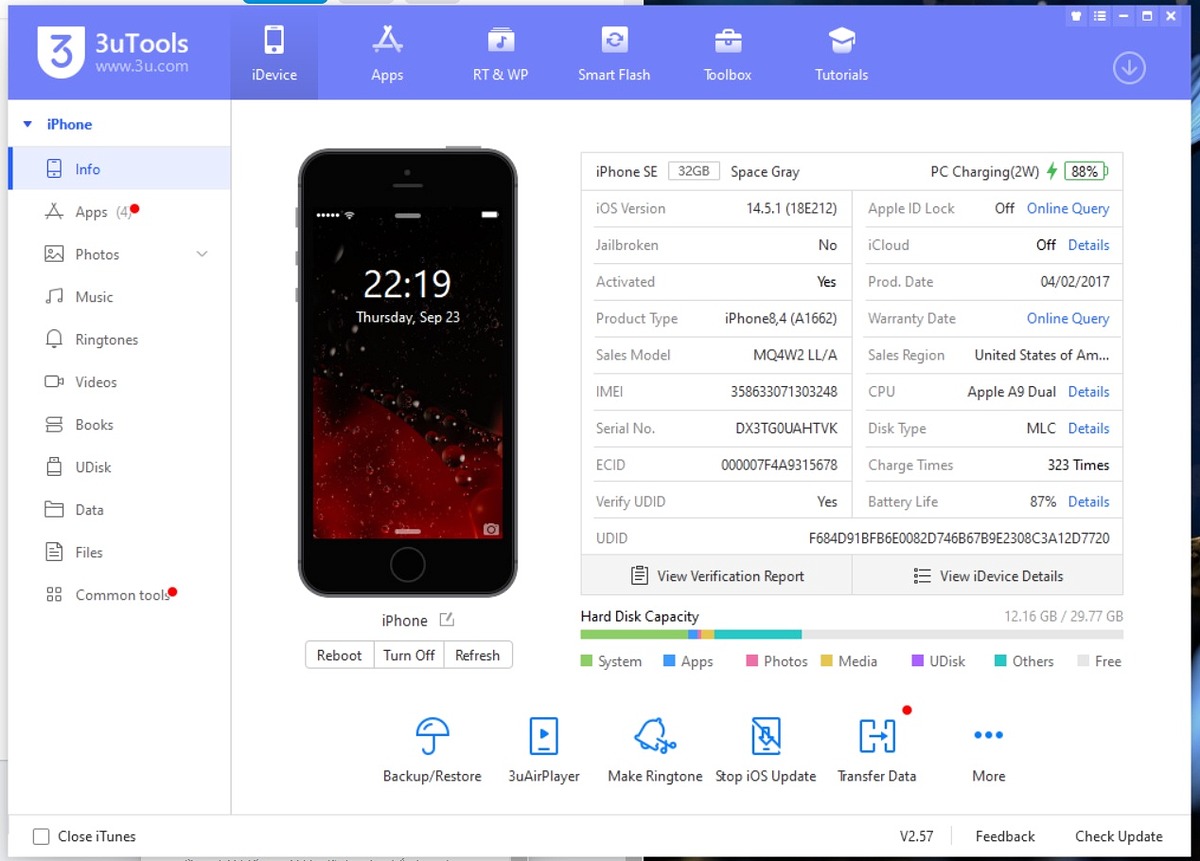Viewport: 1200px width, 861px height.
Task: Click Online Query for Warranty Date
Action: pos(1068,318)
